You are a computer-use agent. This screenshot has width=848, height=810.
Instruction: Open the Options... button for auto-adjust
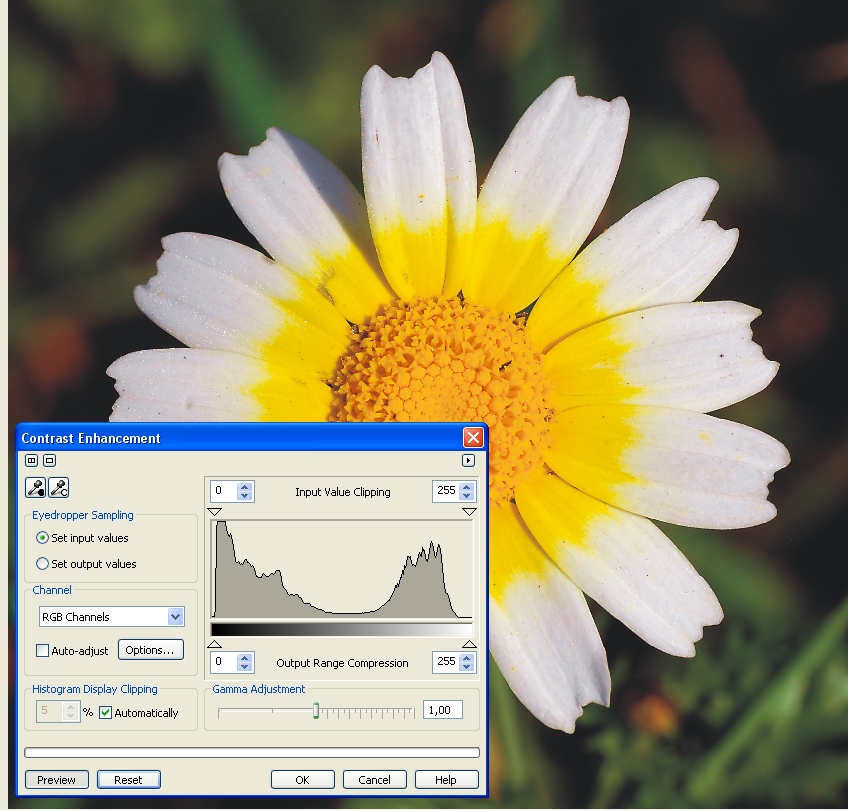151,650
